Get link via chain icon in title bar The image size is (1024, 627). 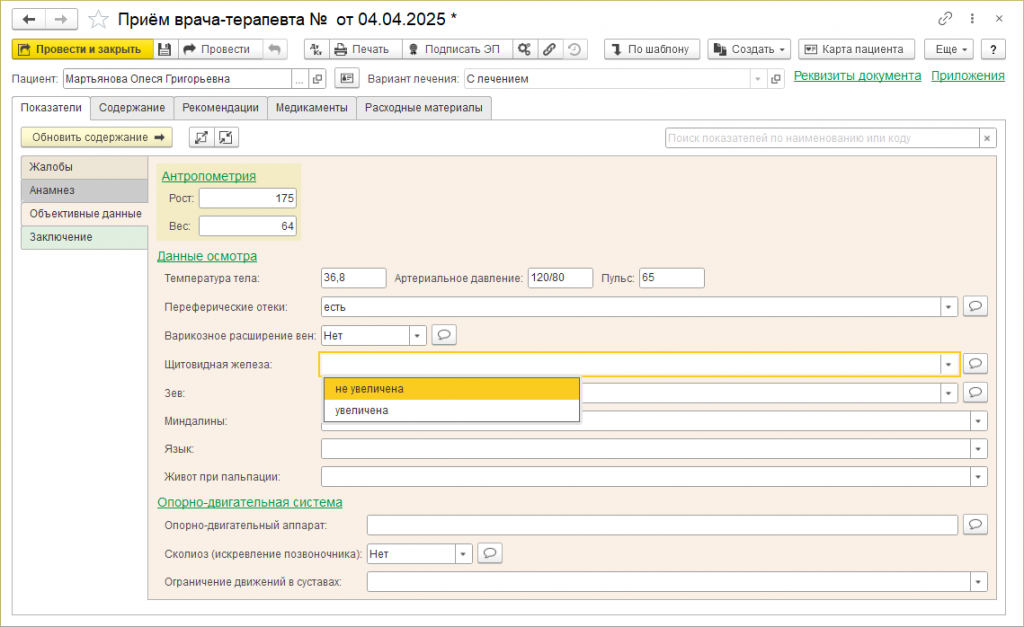945,19
